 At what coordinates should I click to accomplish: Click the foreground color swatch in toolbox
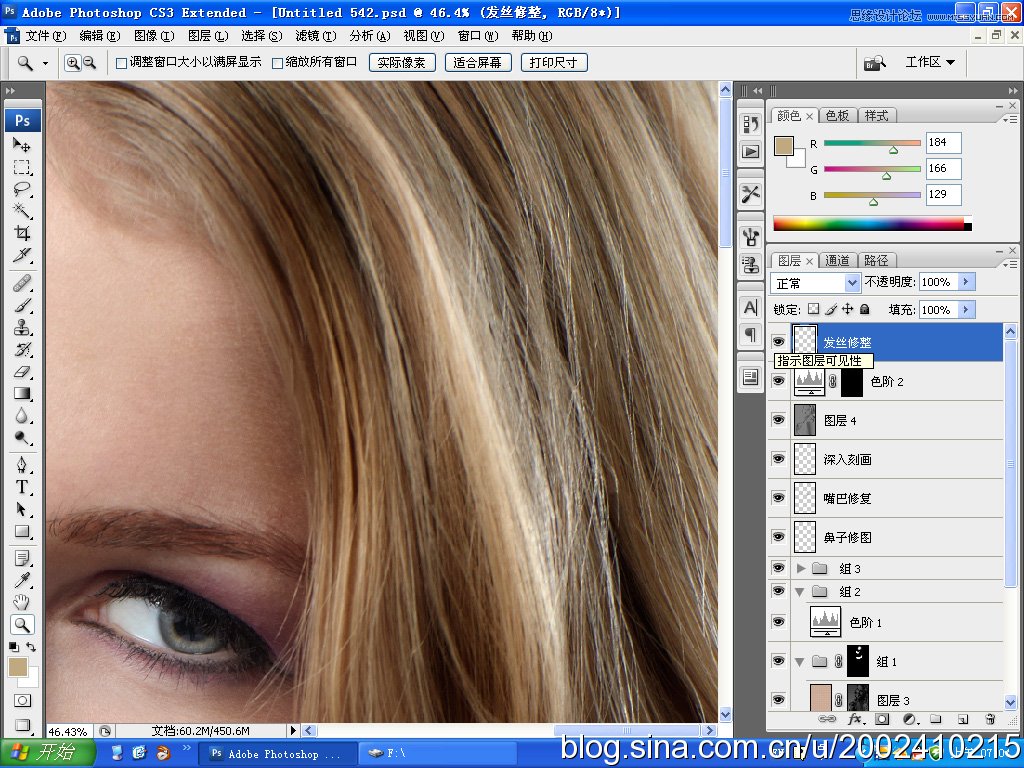(x=18, y=667)
